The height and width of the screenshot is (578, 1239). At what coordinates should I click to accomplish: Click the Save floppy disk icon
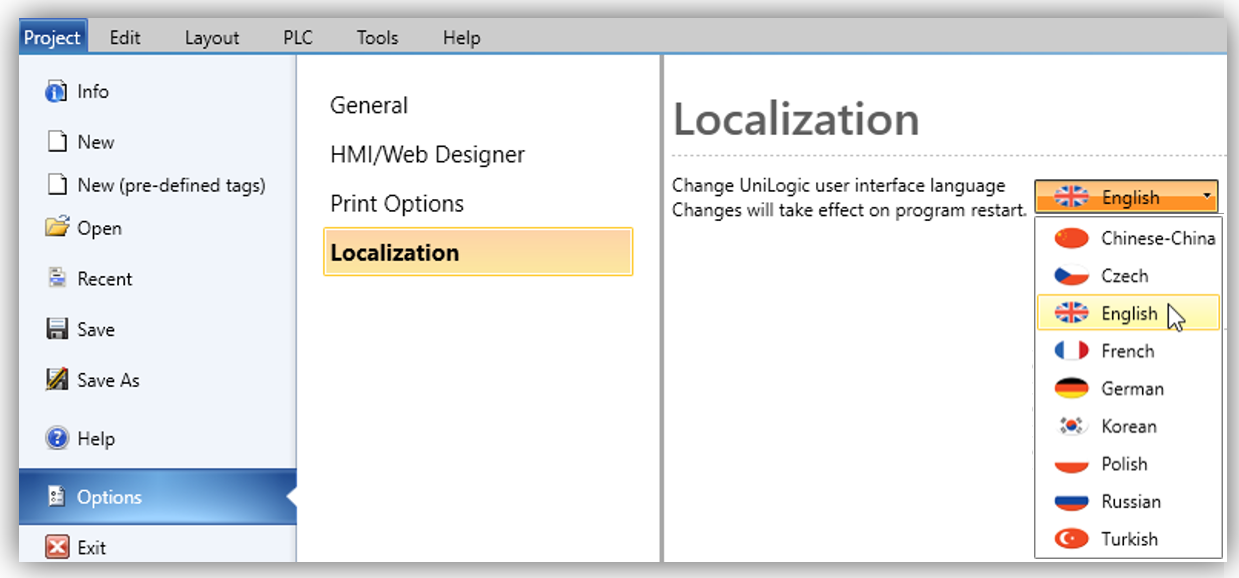(x=57, y=329)
